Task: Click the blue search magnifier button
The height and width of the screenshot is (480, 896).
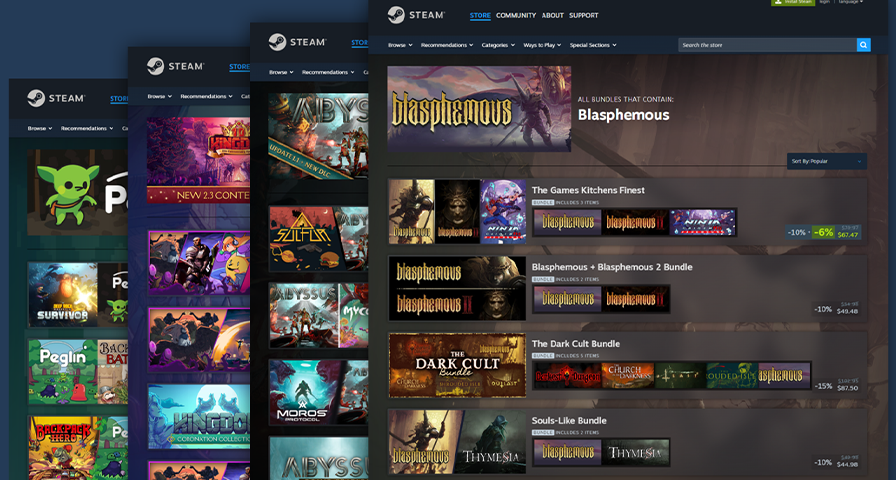Action: 863,45
